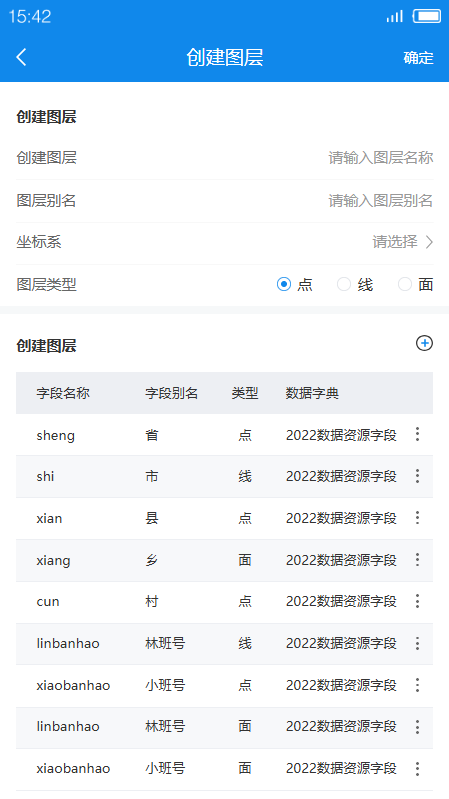Open more options for xian row
The height and width of the screenshot is (799, 449).
(417, 518)
